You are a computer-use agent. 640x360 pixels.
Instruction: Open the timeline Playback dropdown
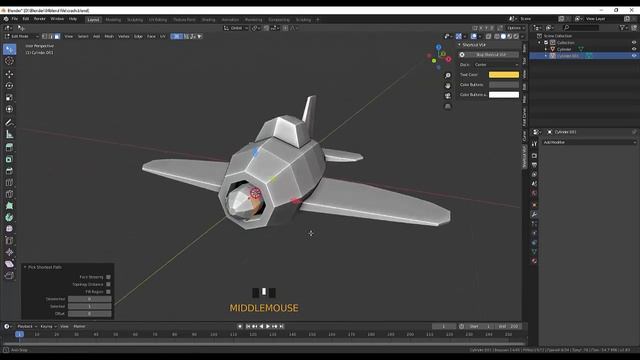pos(27,326)
